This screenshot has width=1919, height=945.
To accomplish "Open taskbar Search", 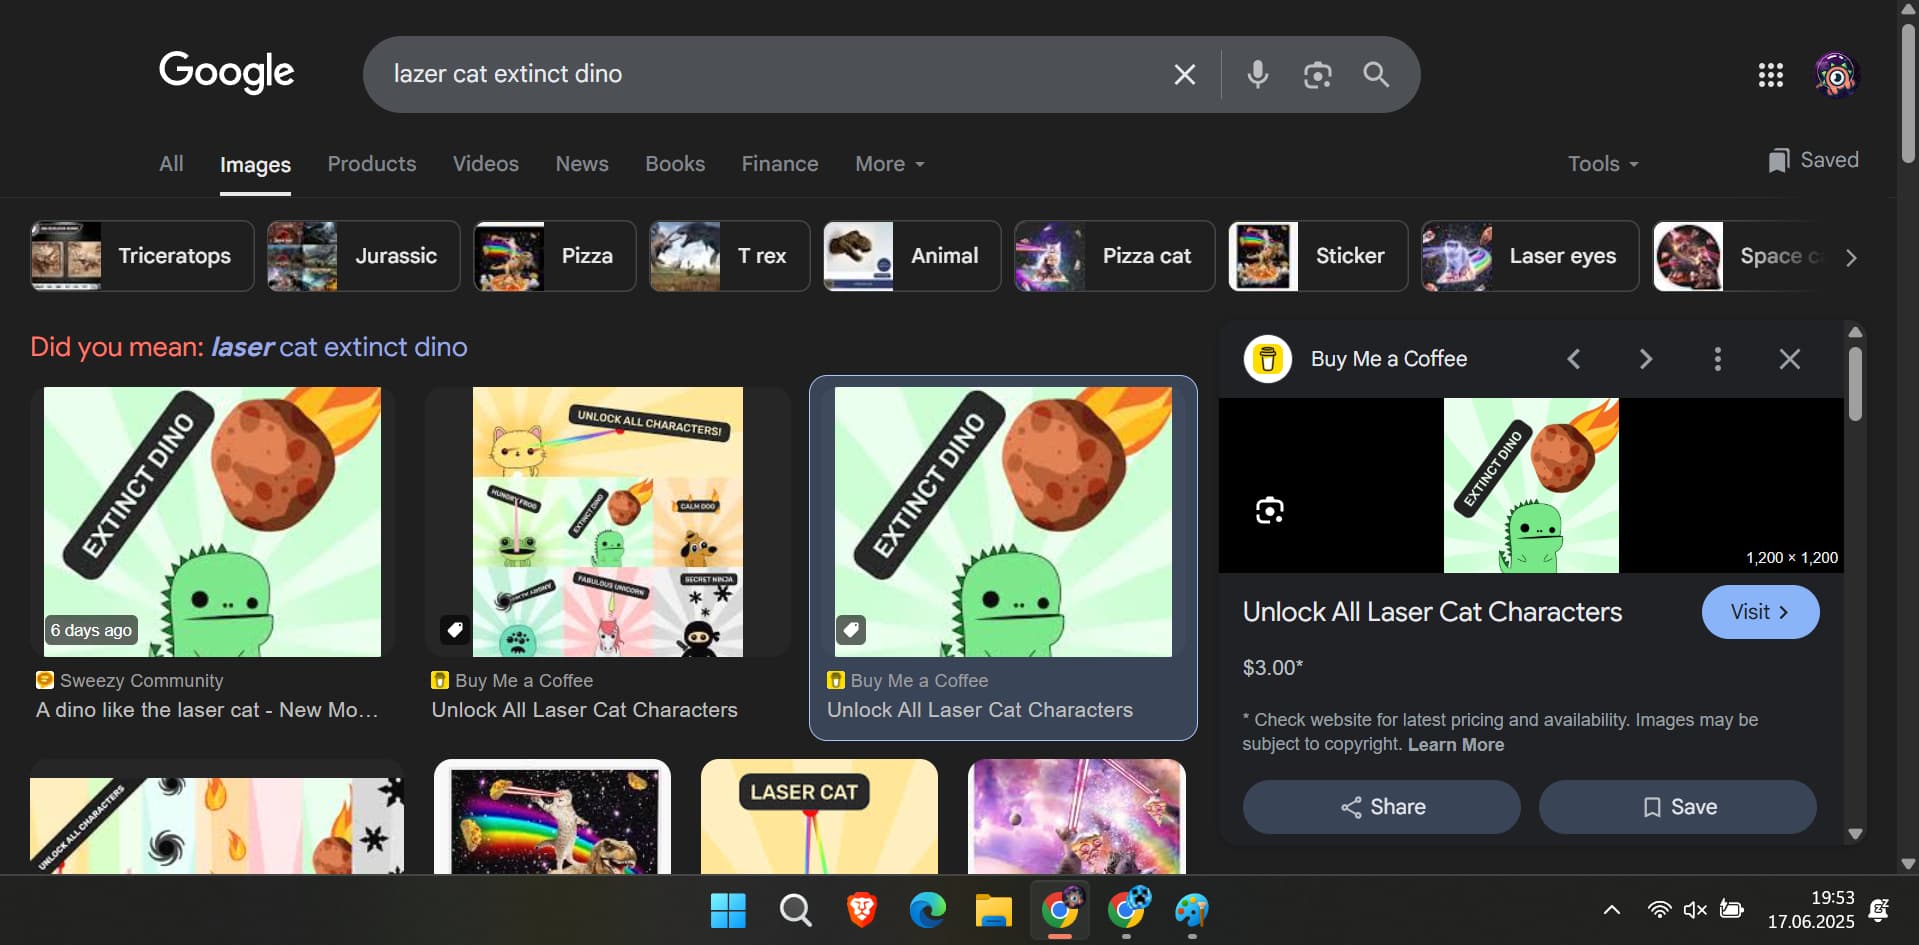I will [x=795, y=910].
